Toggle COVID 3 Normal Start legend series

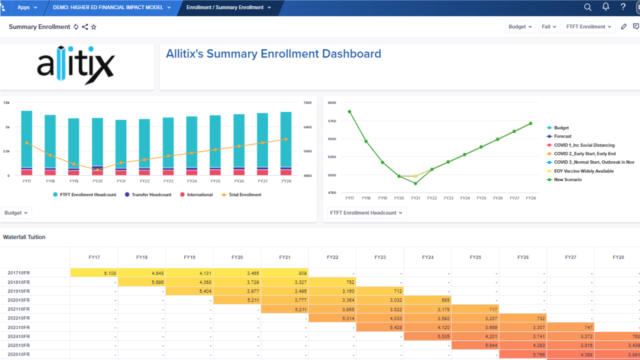pyautogui.click(x=591, y=162)
